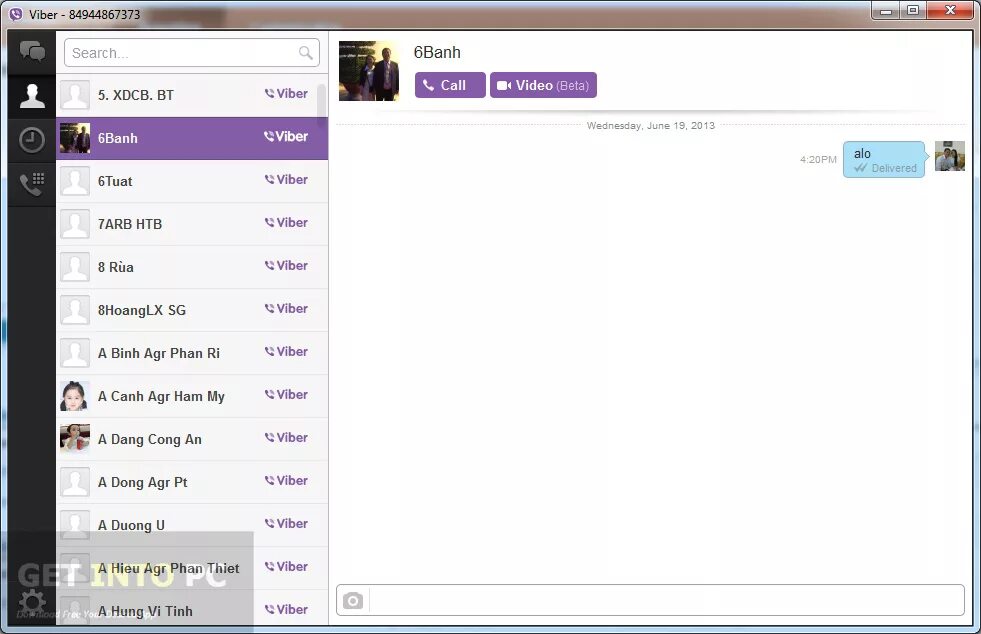Select contact name A Canh Agr Ham My

pyautogui.click(x=161, y=397)
